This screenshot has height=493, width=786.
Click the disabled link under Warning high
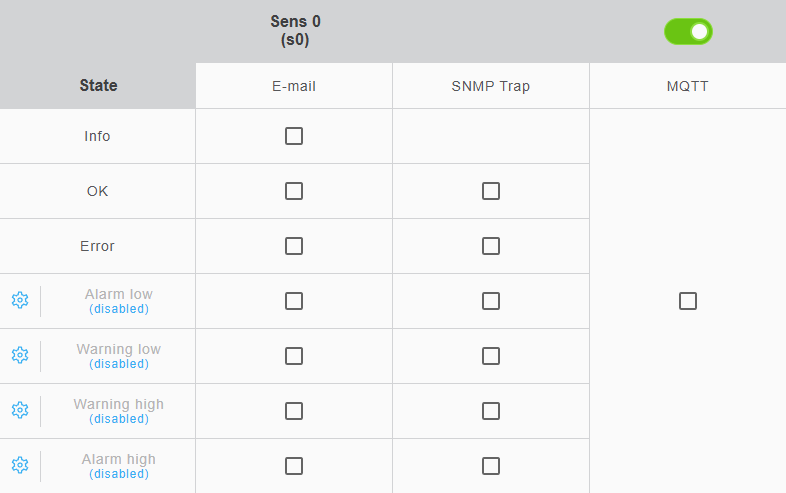click(x=119, y=419)
